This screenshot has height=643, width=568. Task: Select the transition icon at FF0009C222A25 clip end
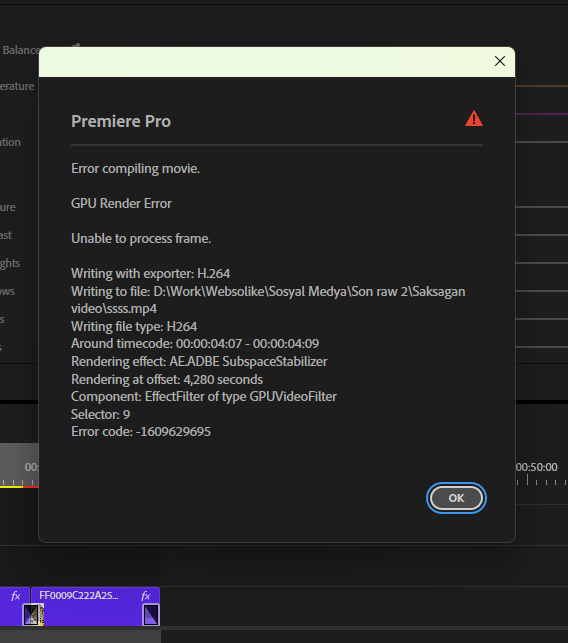coord(151,615)
